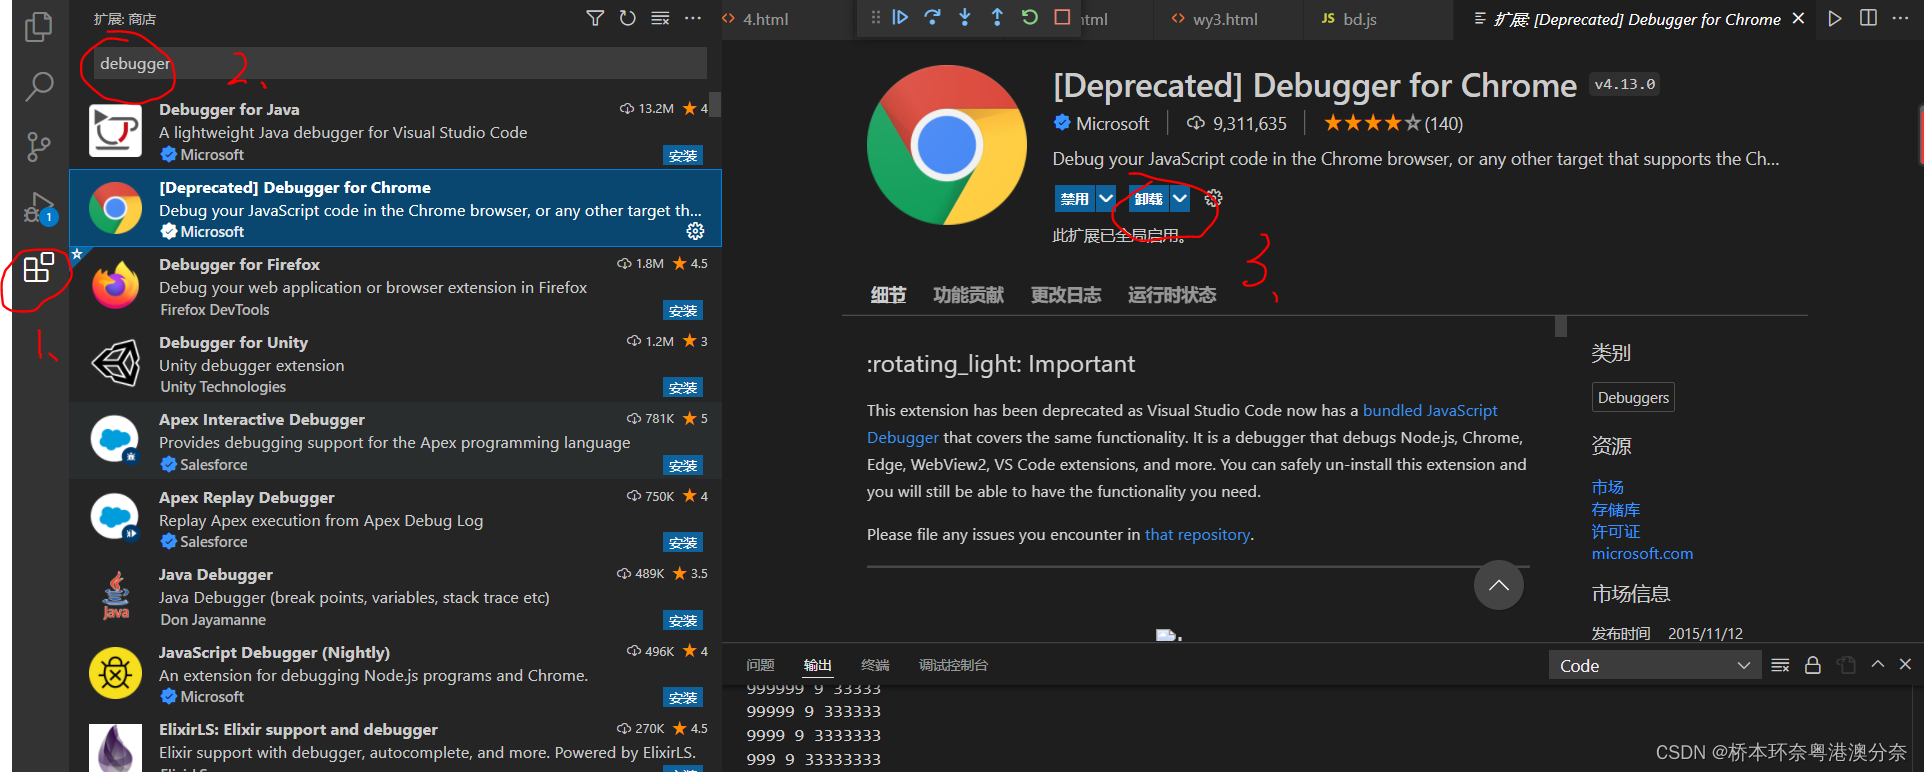Open the Extensions view in activity bar
Image resolution: width=1924 pixels, height=772 pixels.
click(39, 268)
